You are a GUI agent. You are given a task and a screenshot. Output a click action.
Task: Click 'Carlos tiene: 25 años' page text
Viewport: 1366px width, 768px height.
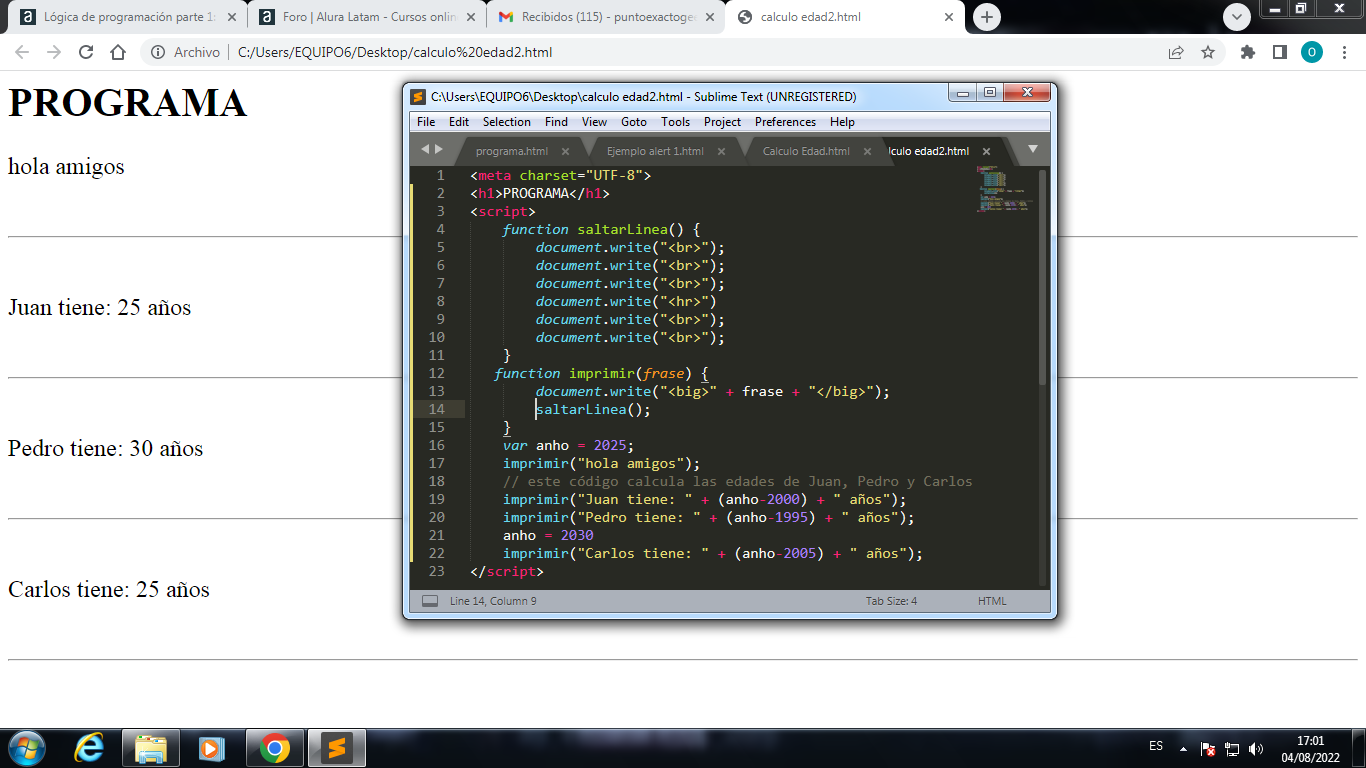109,589
